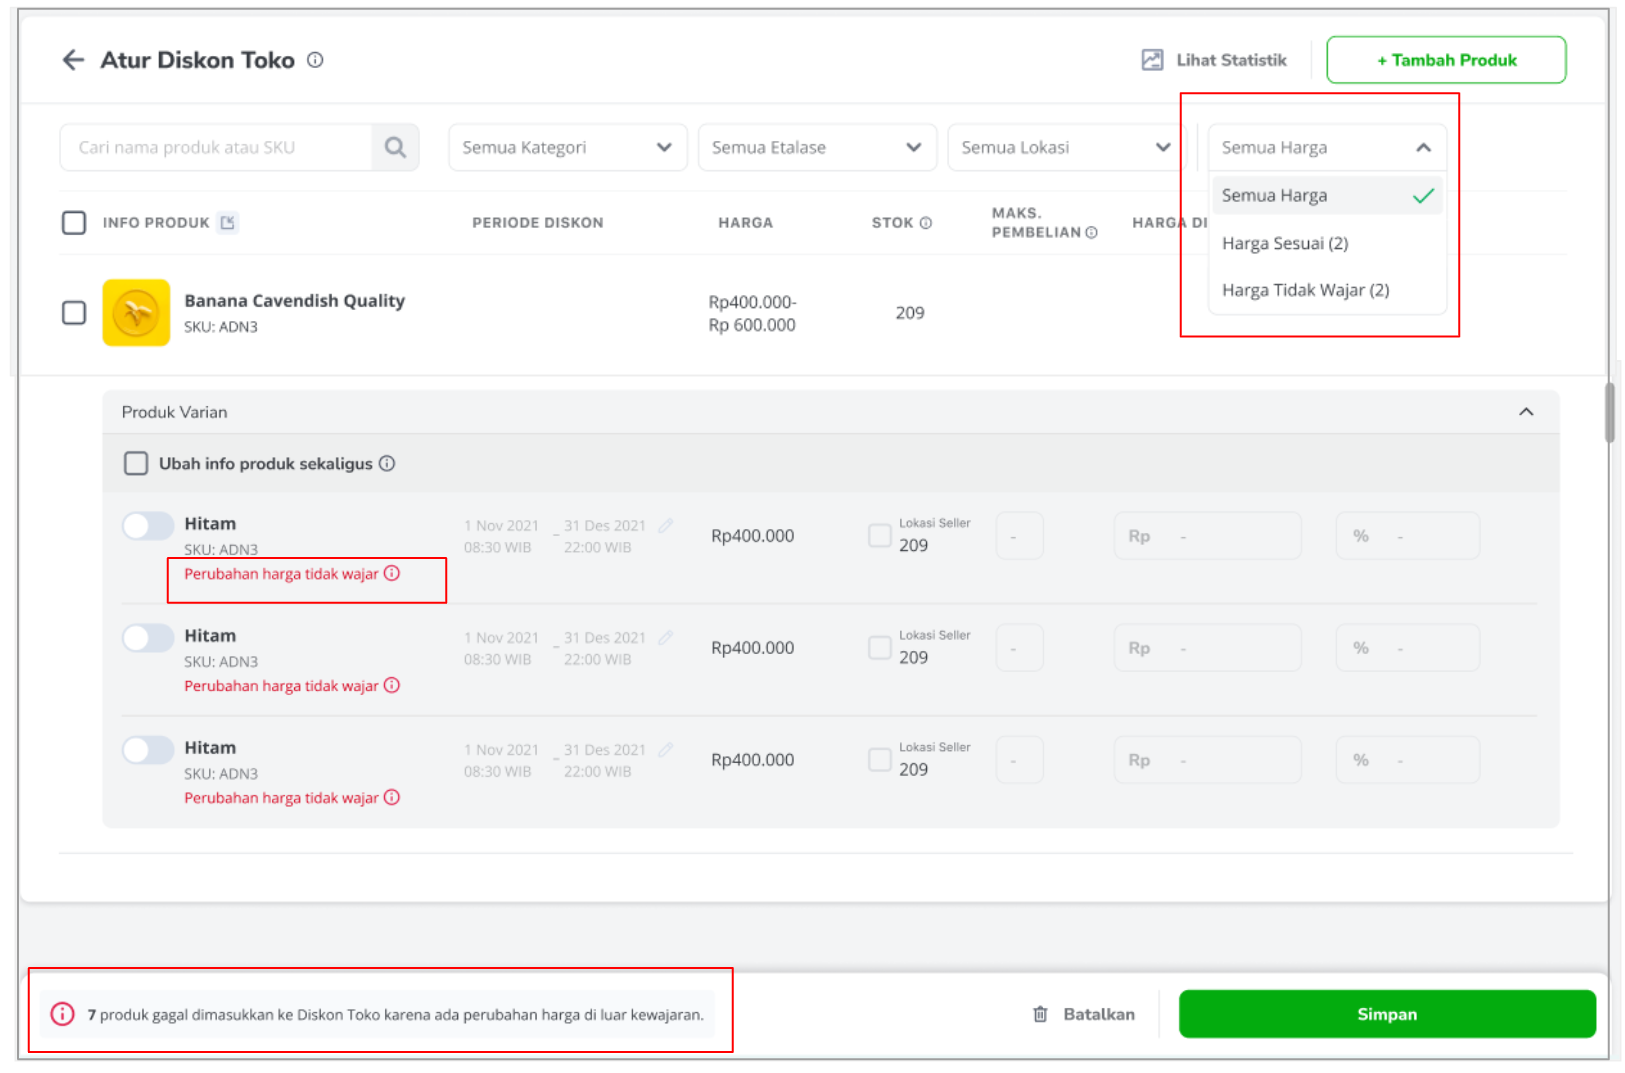Click the percent discount field on first Hitam row
Screen dimensions: 1625x1073
(x=1408, y=536)
